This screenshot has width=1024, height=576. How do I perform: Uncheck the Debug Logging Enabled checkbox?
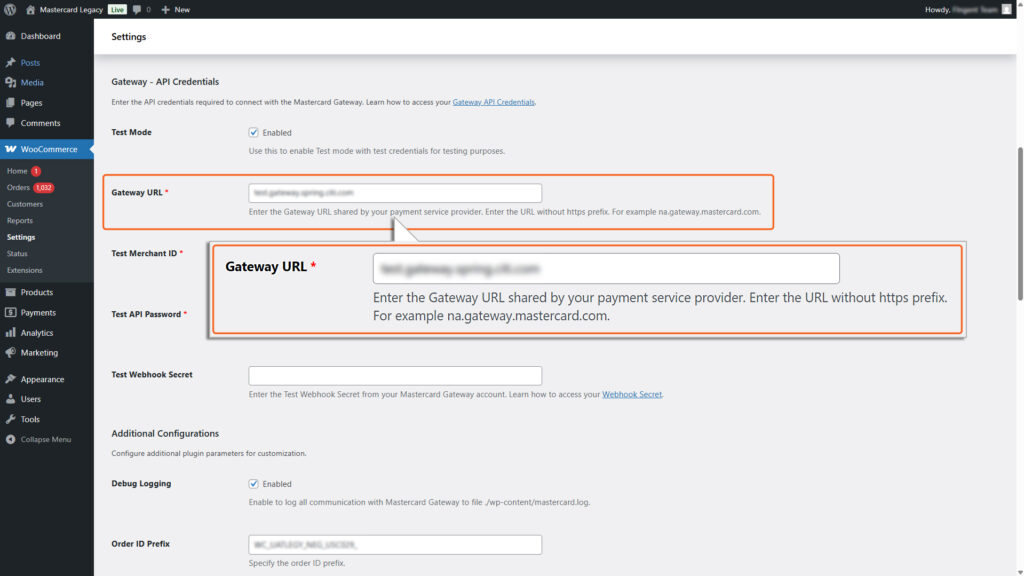253,482
